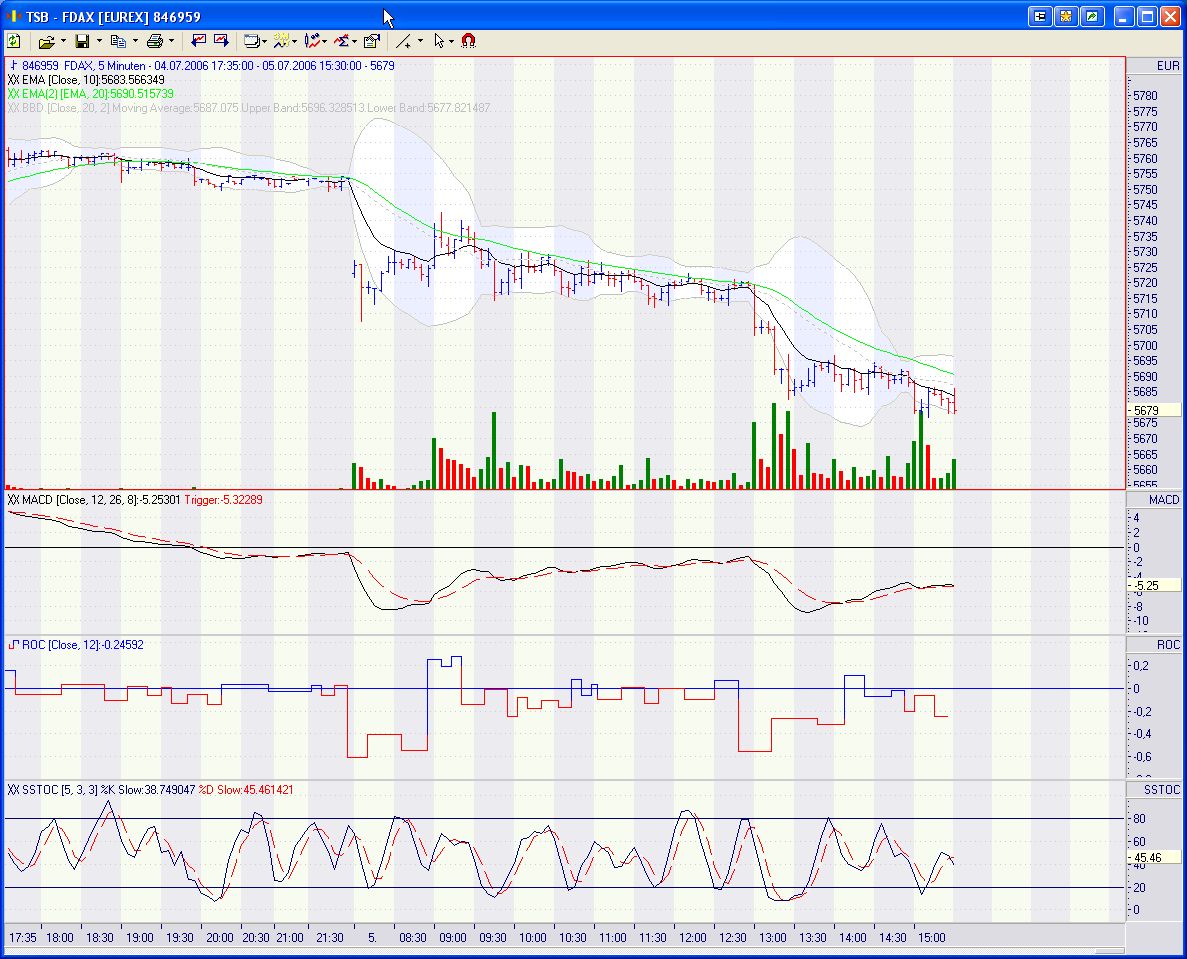
Task: Click the green refresh chart icon
Action: [14, 41]
